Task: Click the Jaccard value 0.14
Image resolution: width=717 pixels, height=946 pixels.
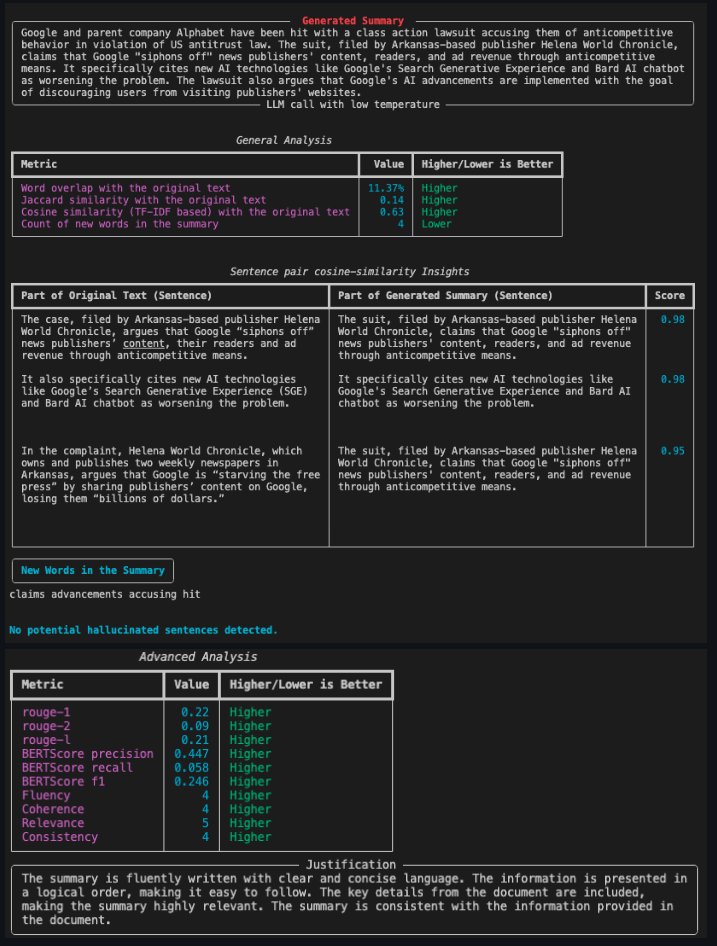Action: tap(392, 200)
